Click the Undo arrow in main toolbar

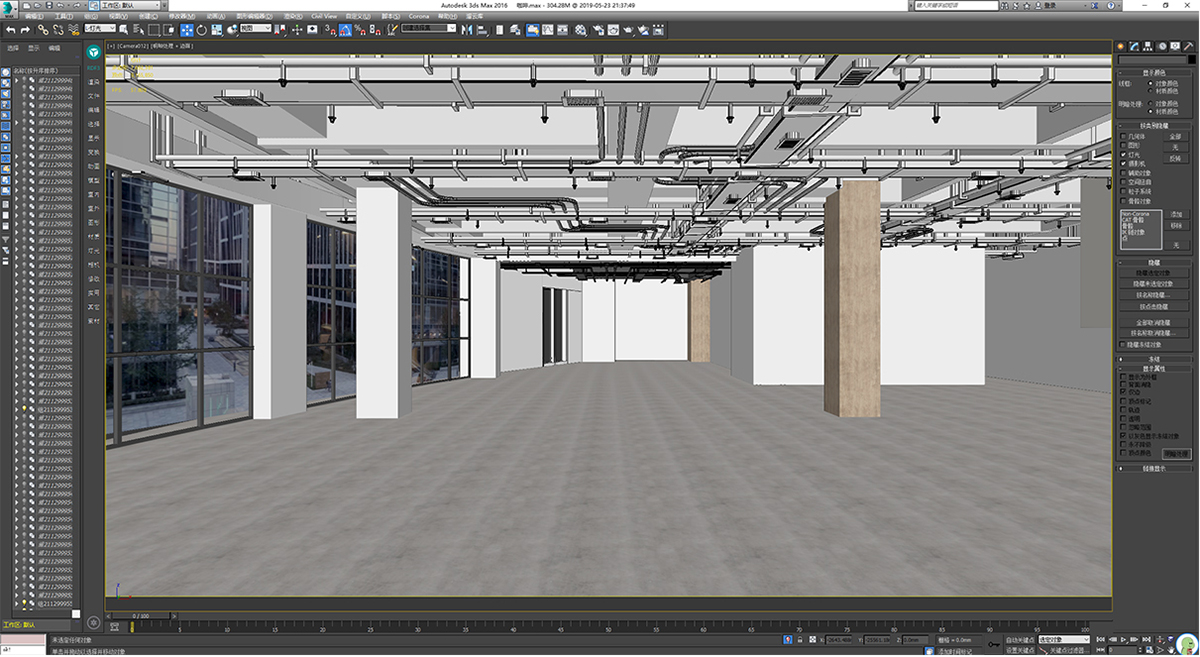tap(11, 30)
